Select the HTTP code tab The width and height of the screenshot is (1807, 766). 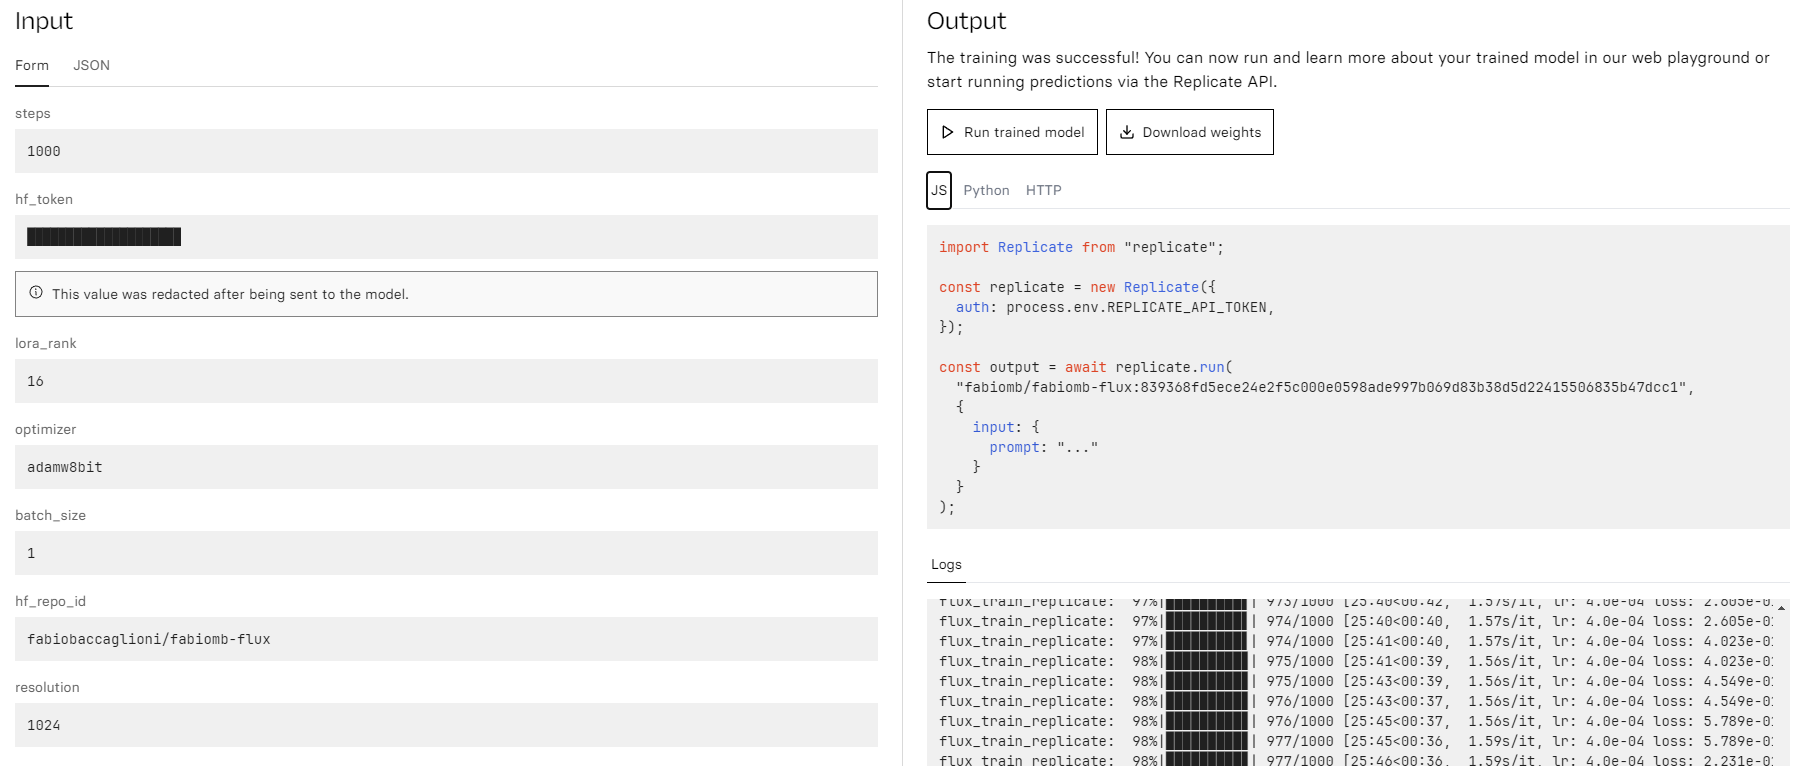click(1044, 190)
